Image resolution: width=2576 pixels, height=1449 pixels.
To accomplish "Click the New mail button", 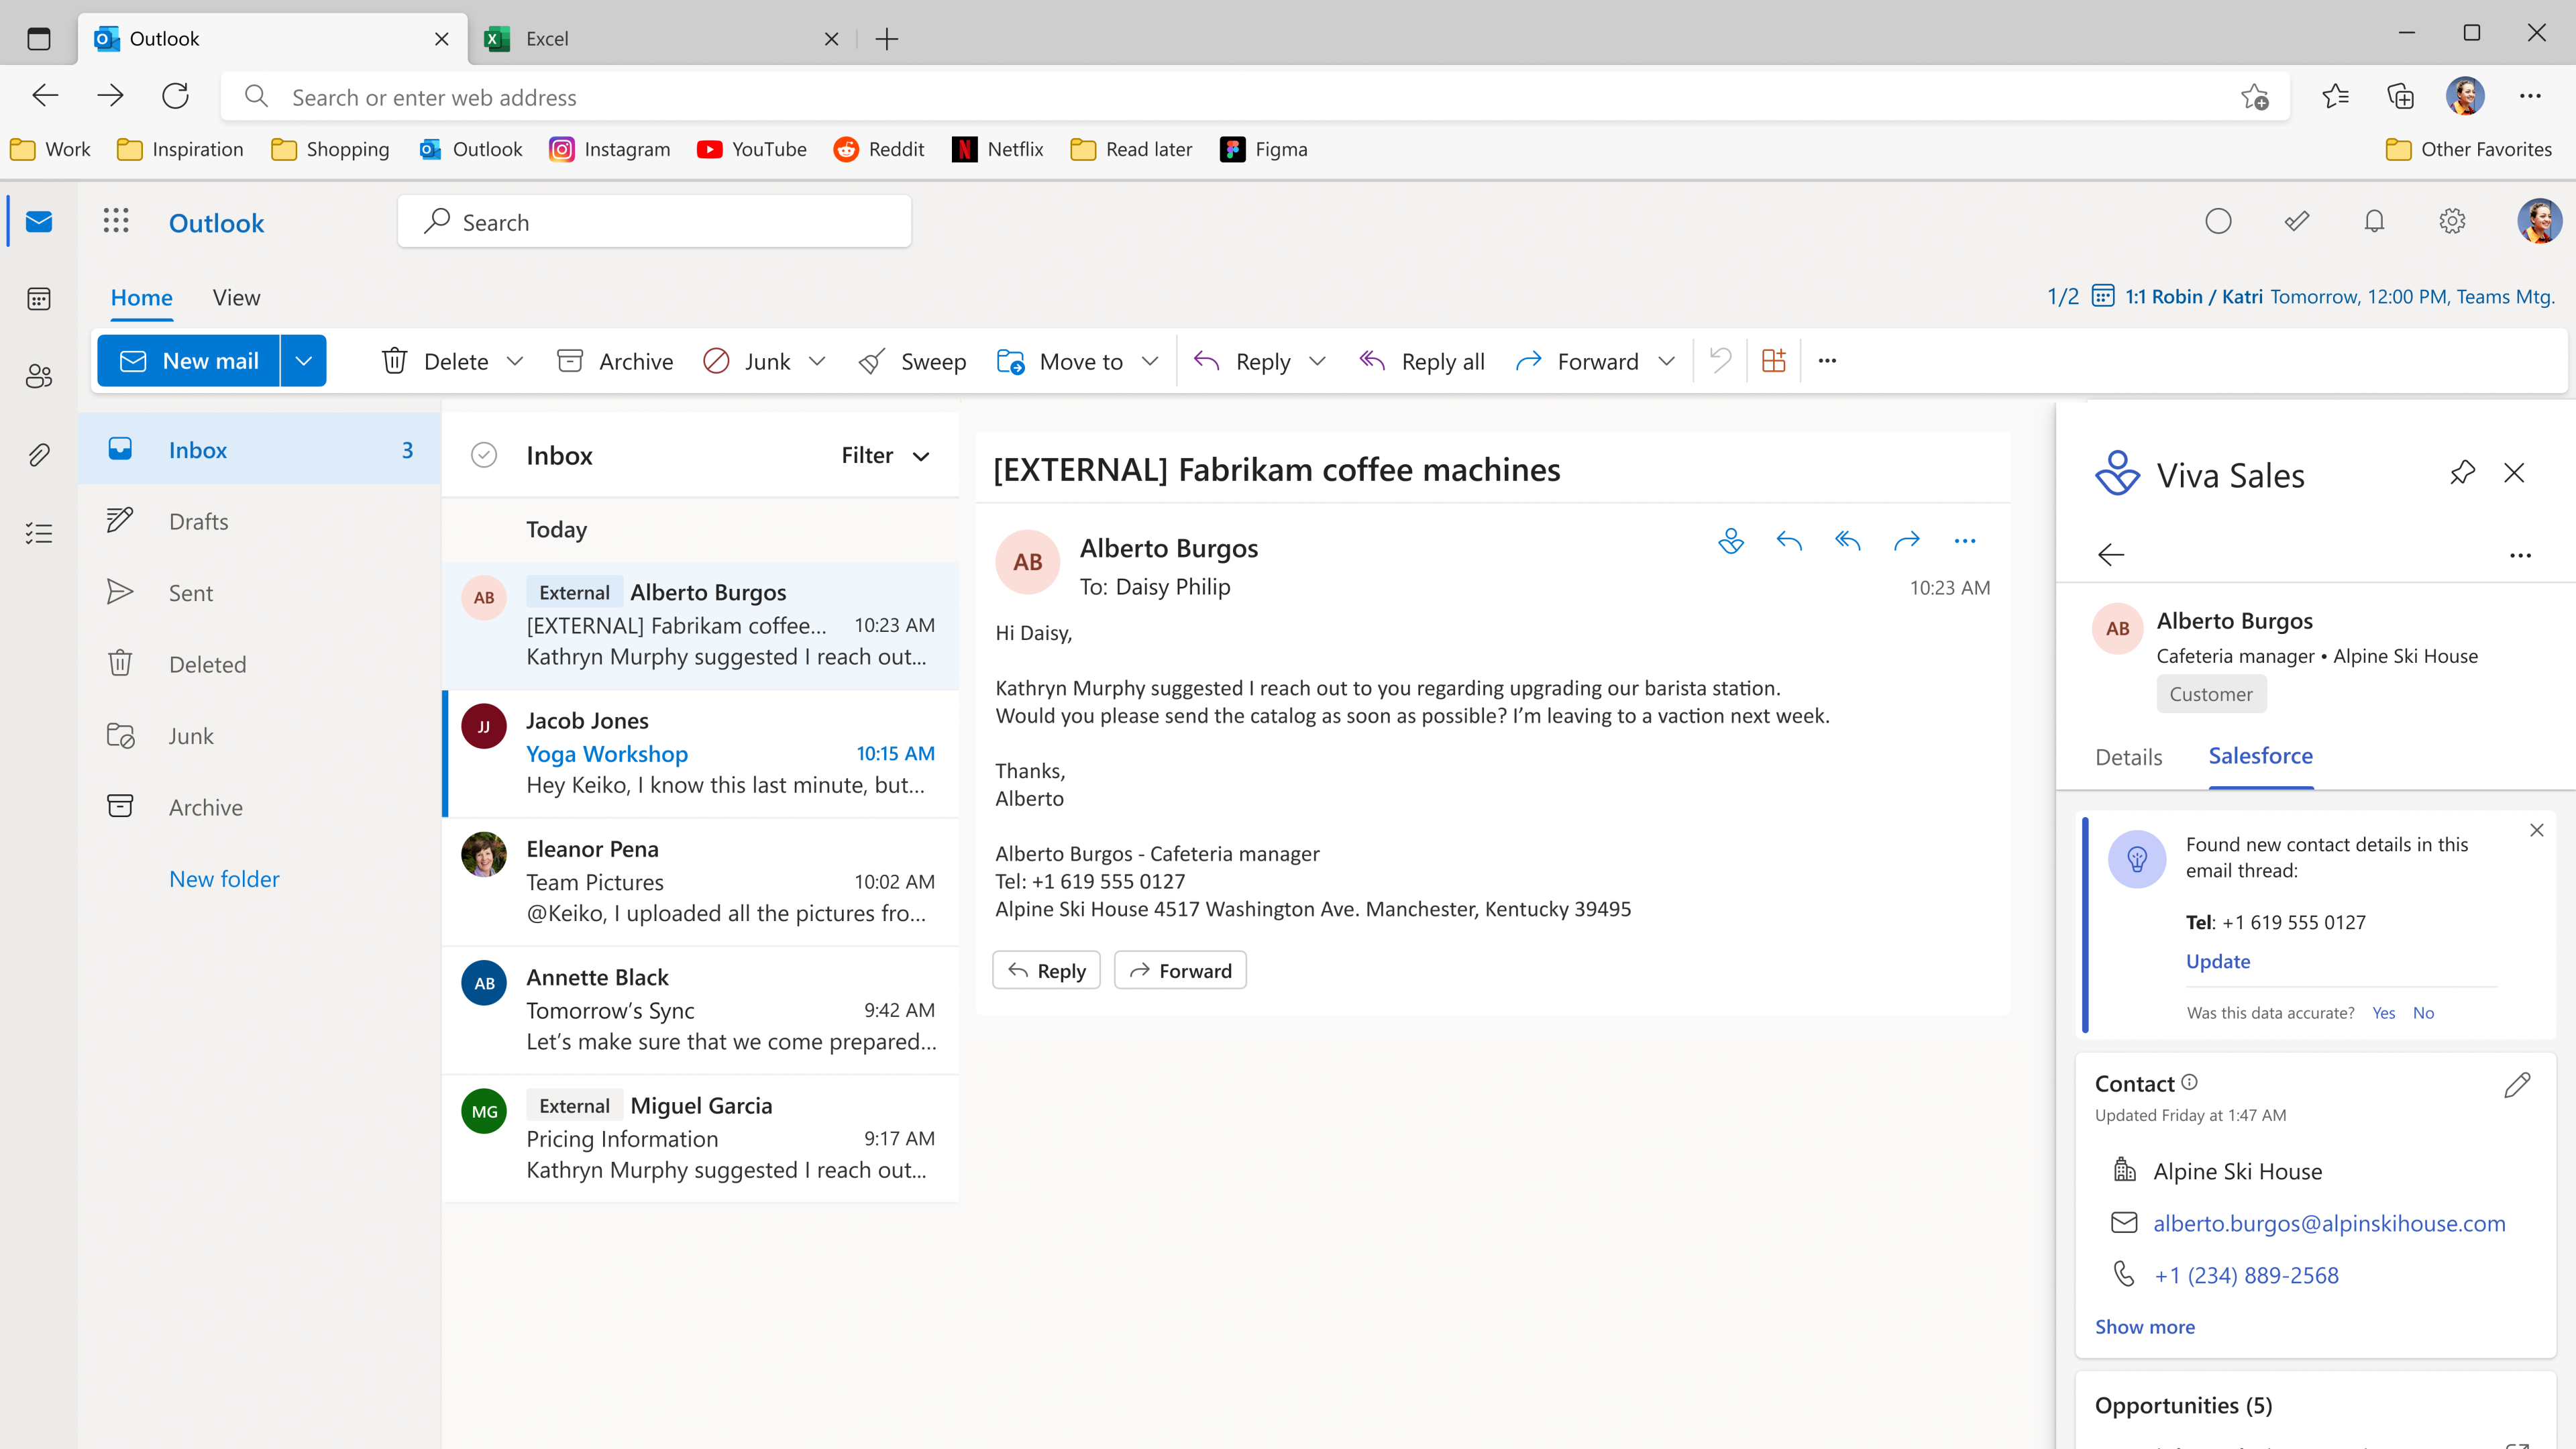I will click(x=189, y=360).
